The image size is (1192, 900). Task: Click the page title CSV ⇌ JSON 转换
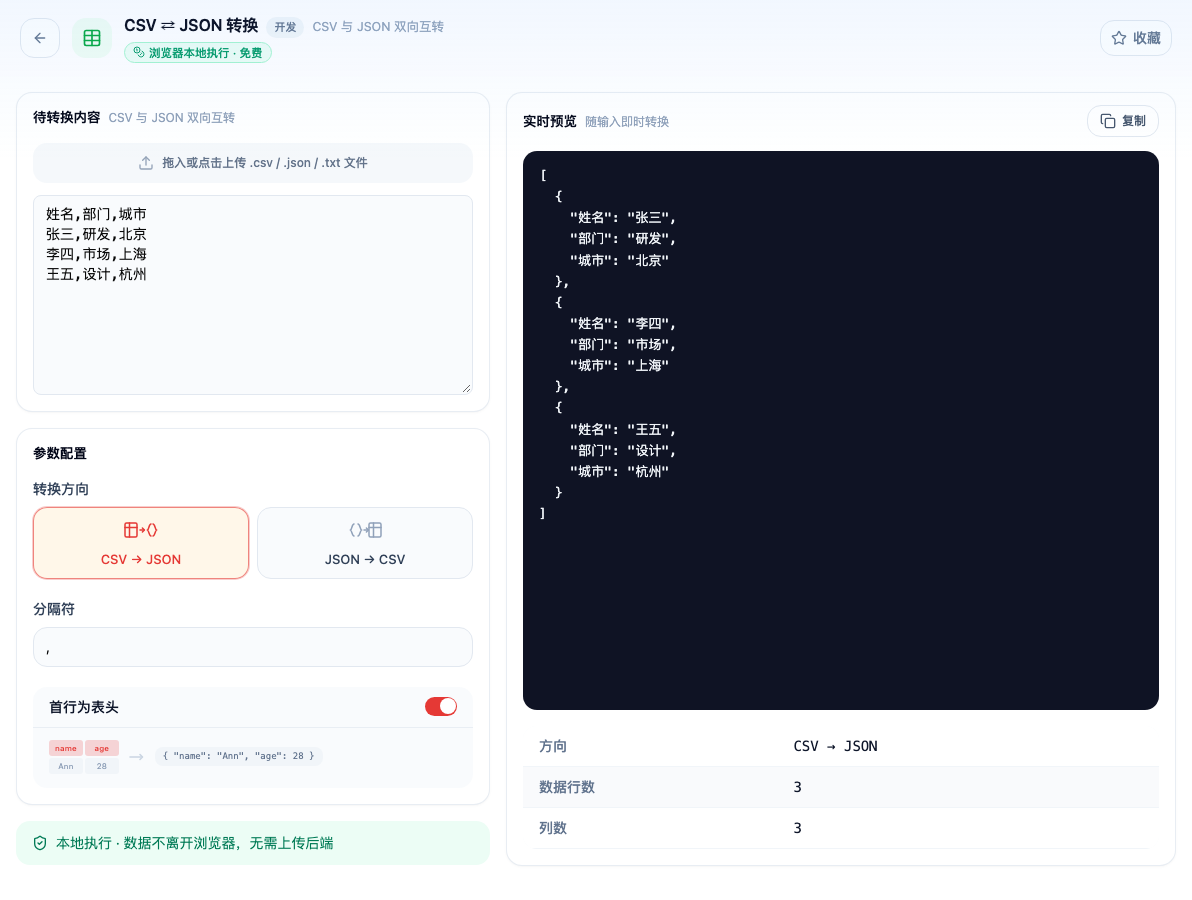(191, 25)
